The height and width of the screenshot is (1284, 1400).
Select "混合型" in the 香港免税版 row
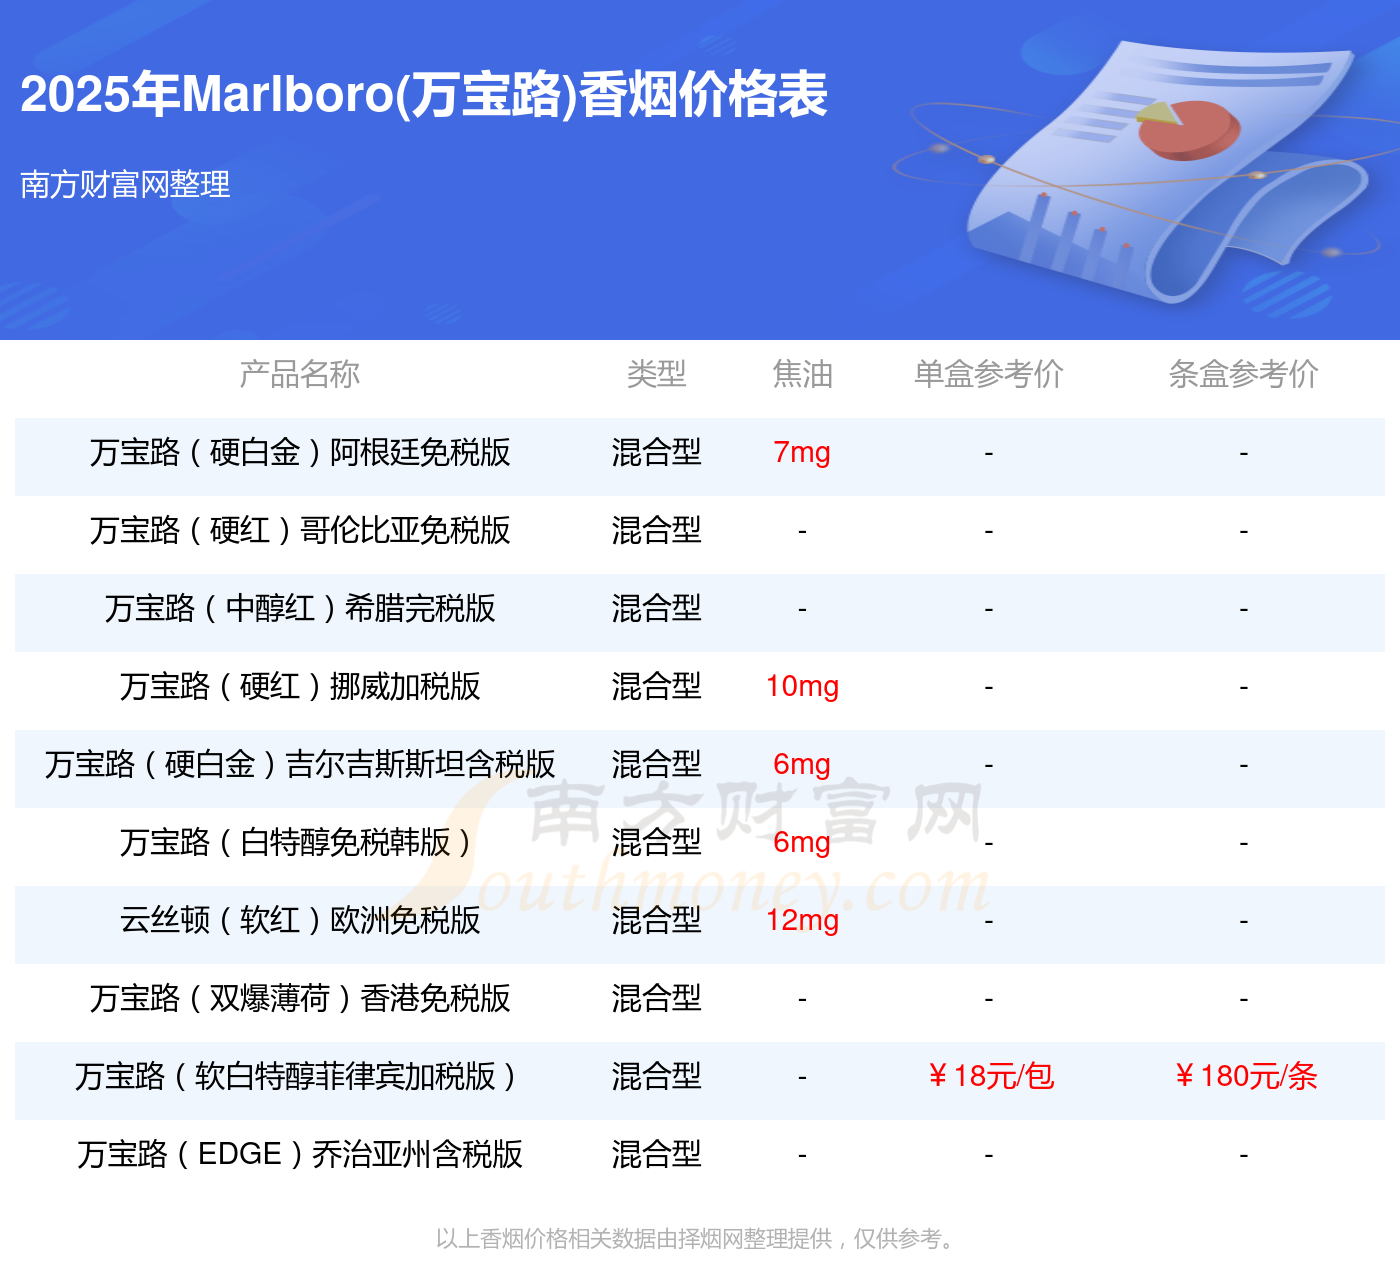656,998
